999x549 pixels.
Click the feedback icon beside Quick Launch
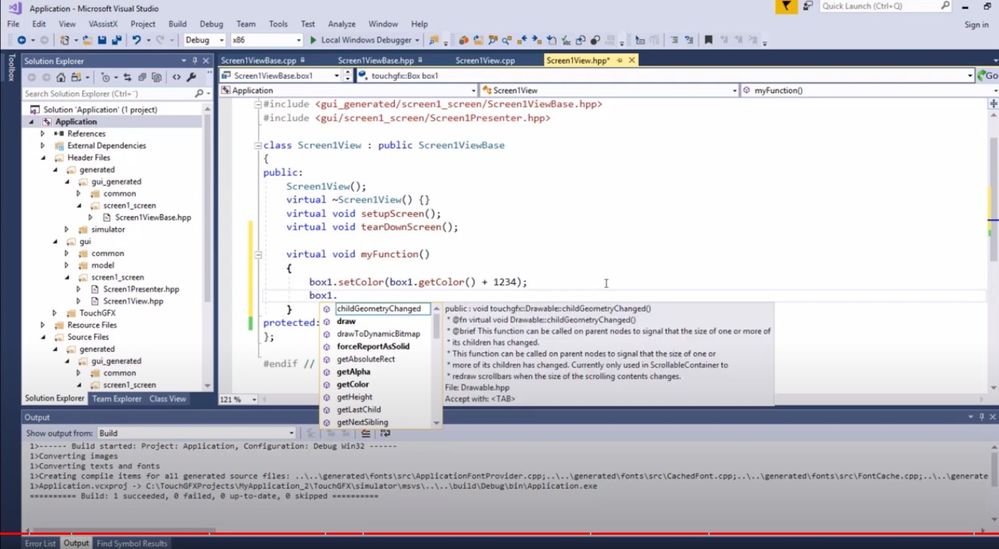807,6
